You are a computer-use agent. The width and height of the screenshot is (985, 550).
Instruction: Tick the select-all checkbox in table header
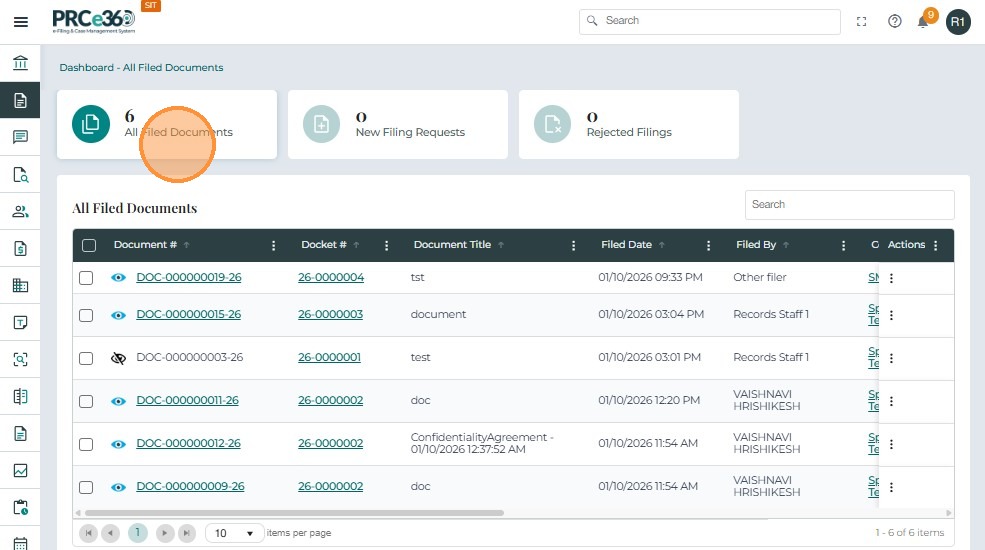[x=89, y=245]
